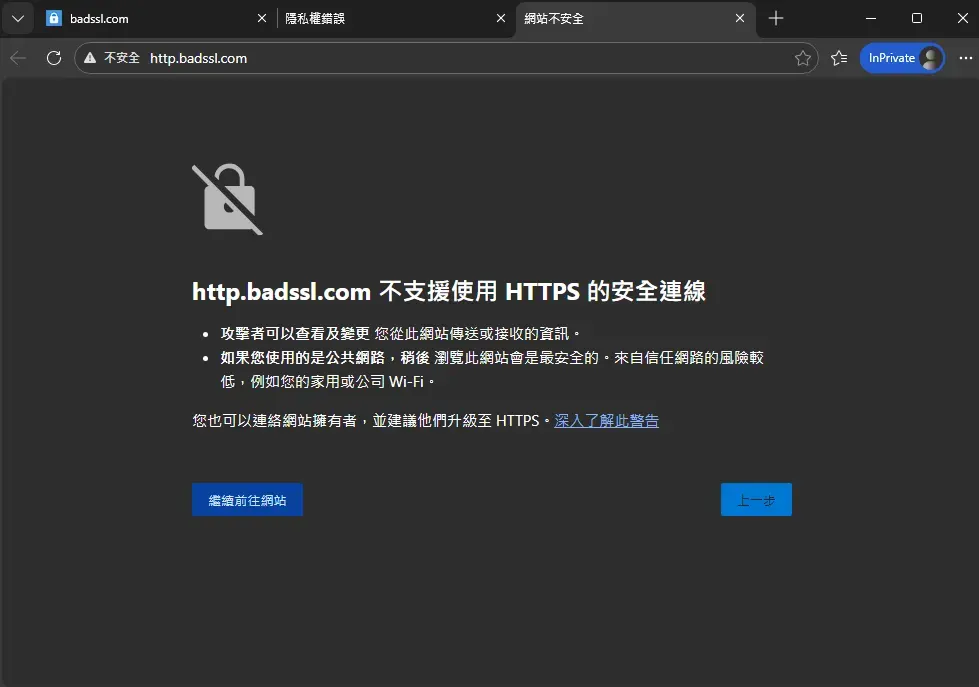
Task: Click 上一步 button
Action: [x=756, y=500]
